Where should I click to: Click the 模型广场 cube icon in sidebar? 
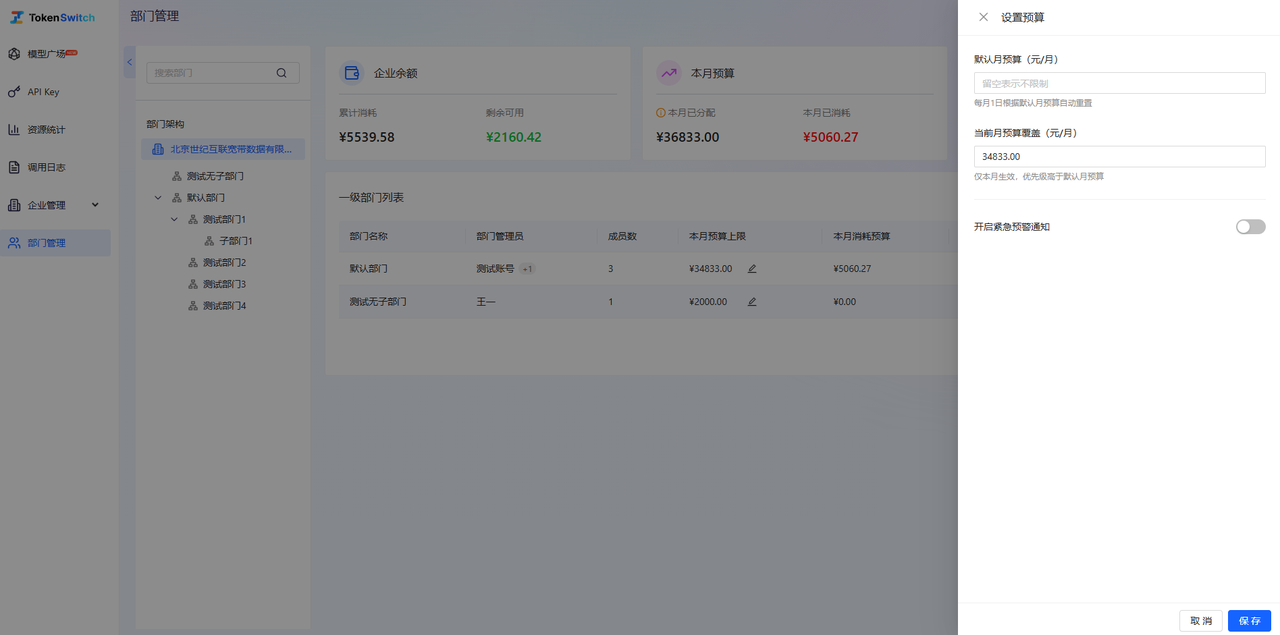point(14,54)
